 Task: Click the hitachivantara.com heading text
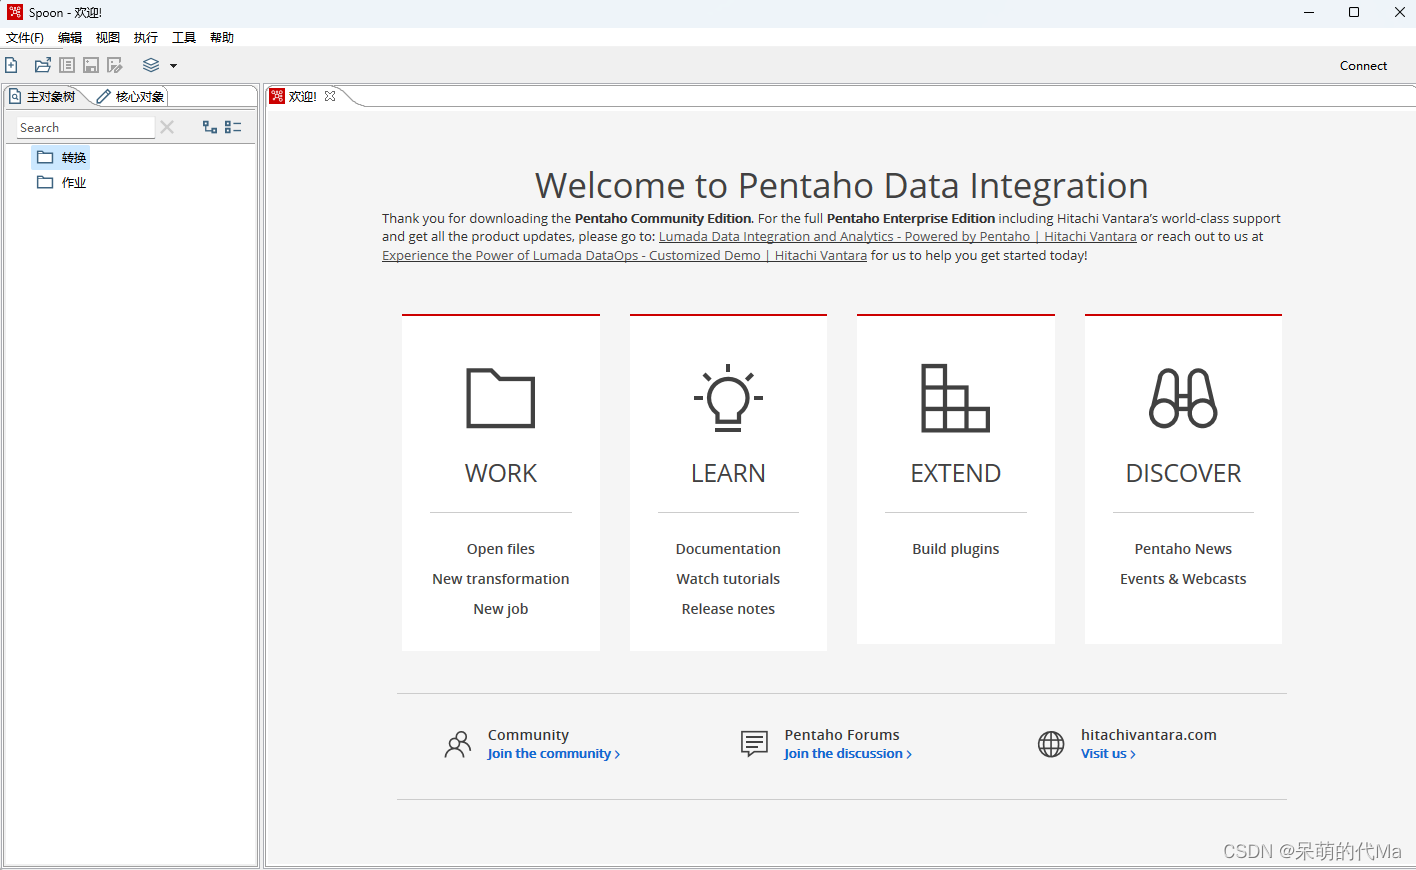pyautogui.click(x=1149, y=735)
